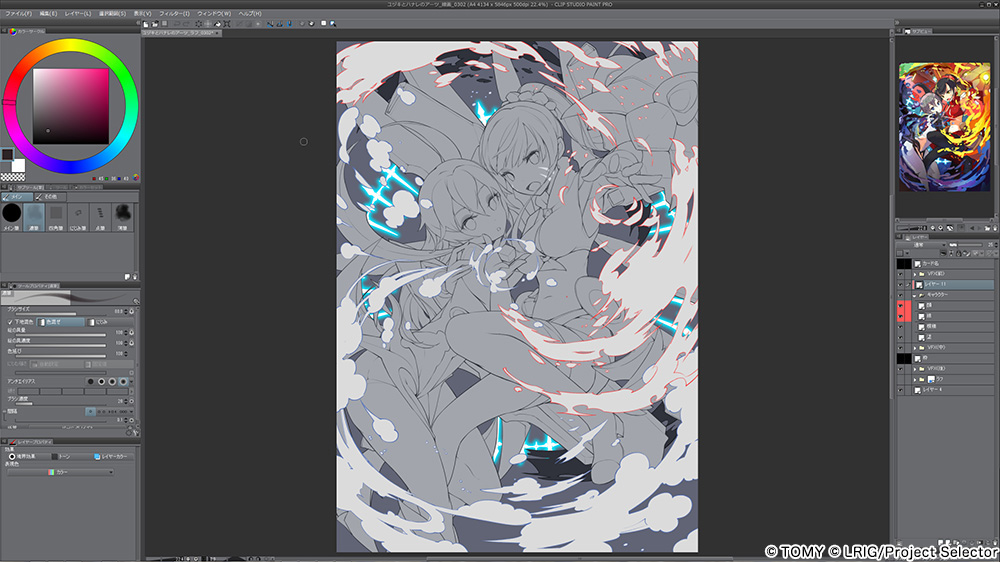This screenshot has width=1000, height=562.
Task: Open the ウィンドウ(W) menu
Action: click(214, 13)
